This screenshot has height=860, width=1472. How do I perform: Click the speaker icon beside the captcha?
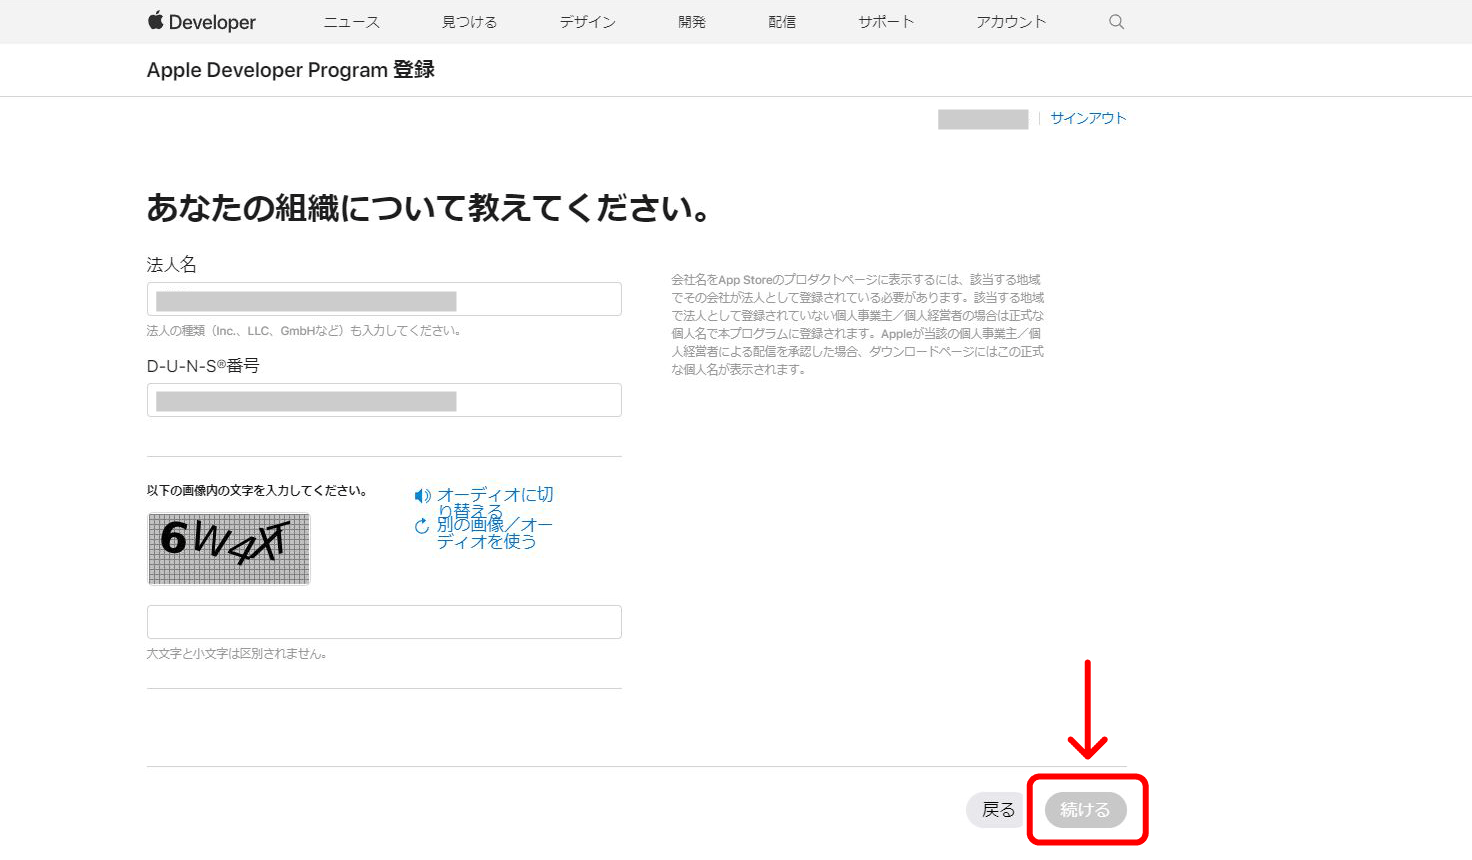click(x=423, y=496)
